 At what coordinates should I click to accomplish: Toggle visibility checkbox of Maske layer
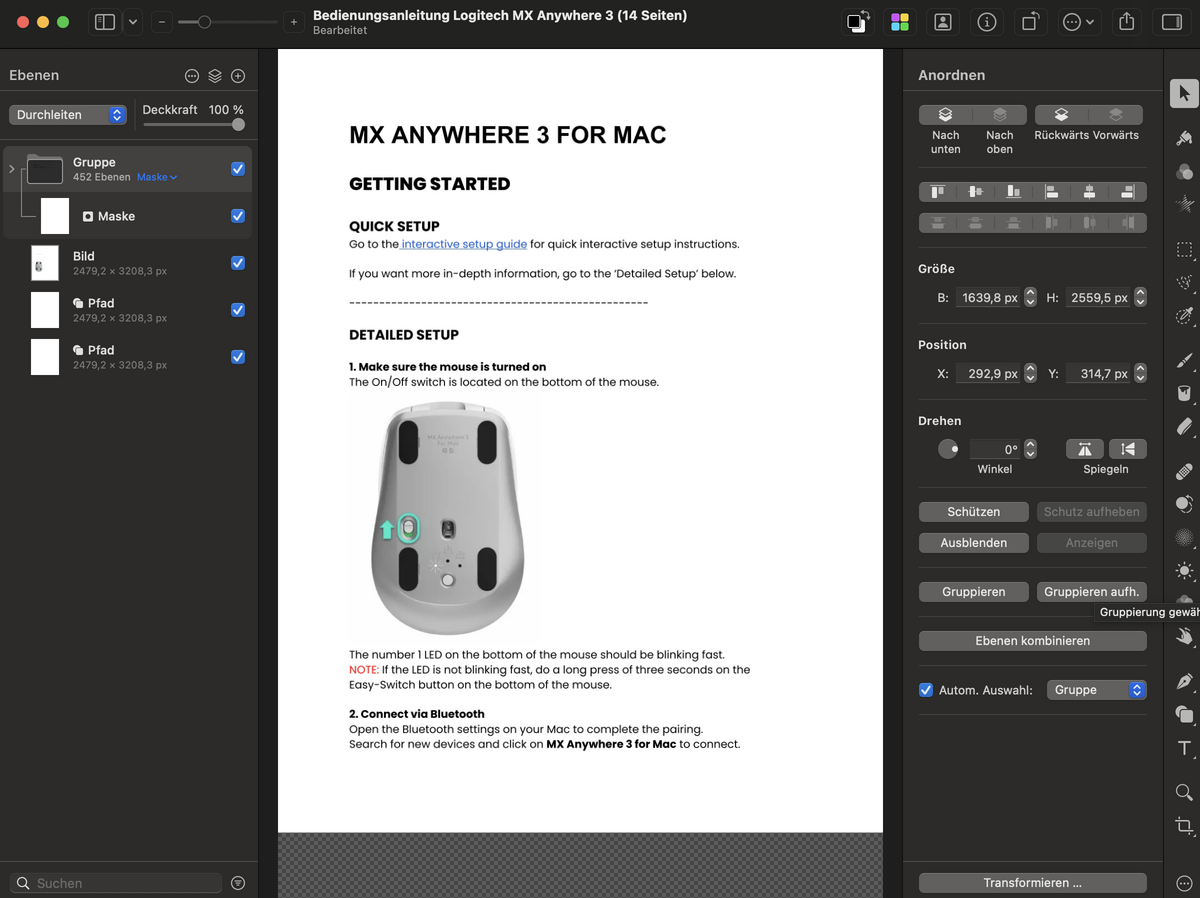(x=238, y=216)
